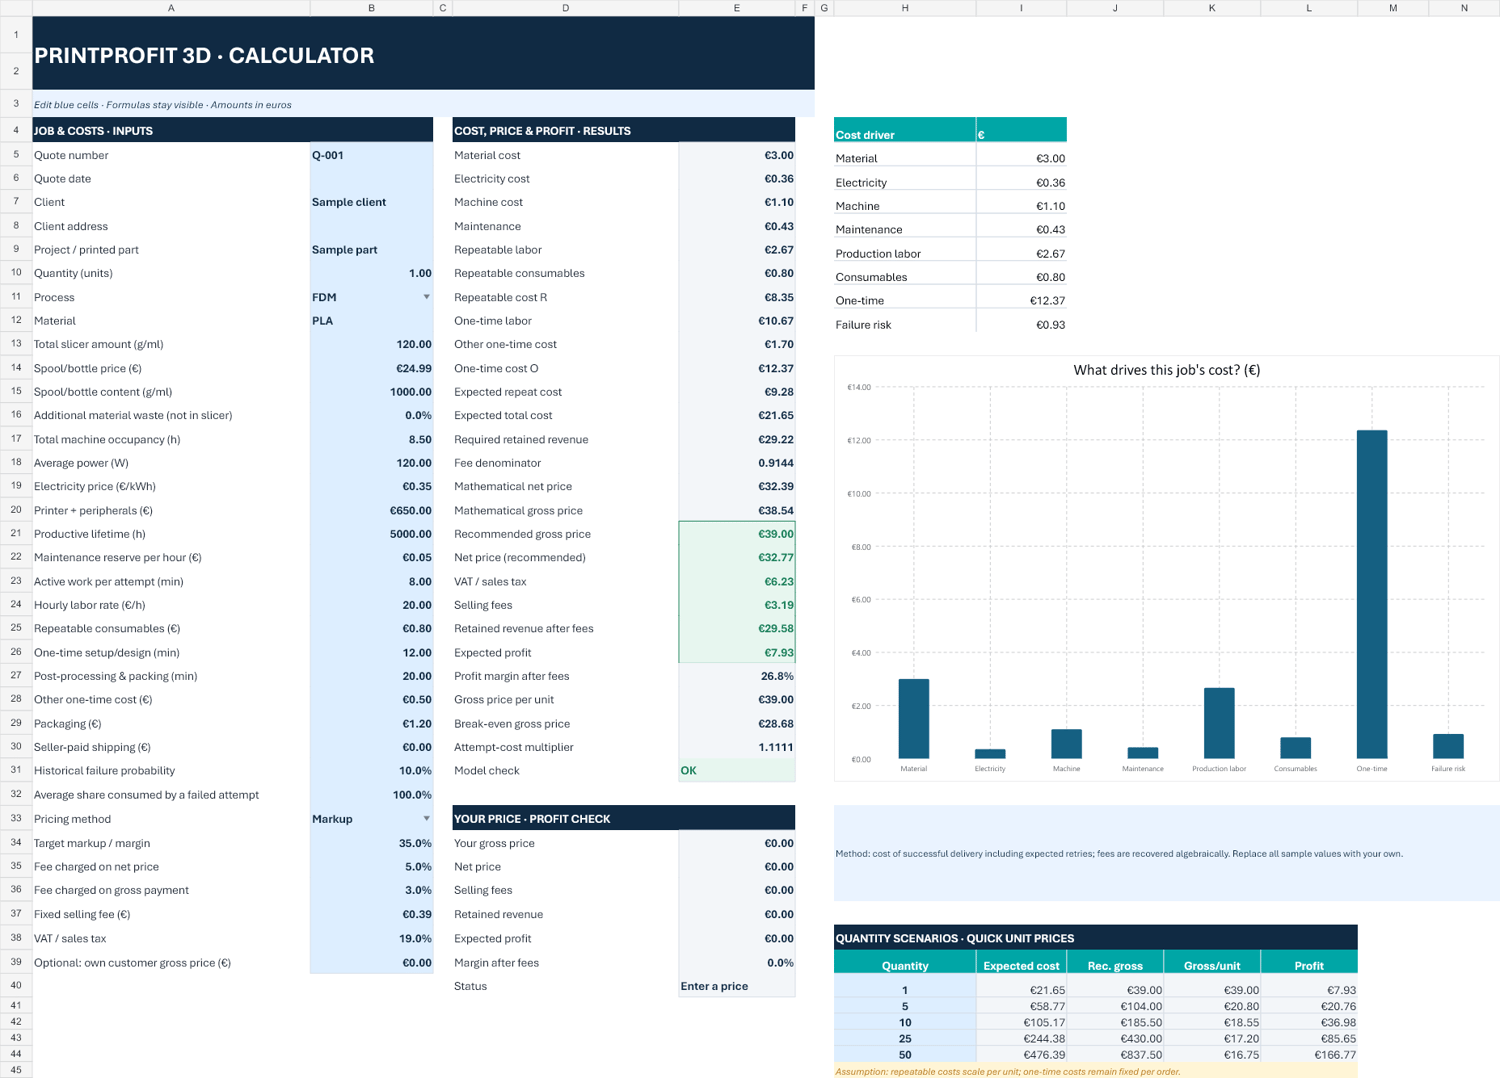Image resolution: width=1500 pixels, height=1078 pixels.
Task: Click the Material input cell PLA
Action: point(371,321)
